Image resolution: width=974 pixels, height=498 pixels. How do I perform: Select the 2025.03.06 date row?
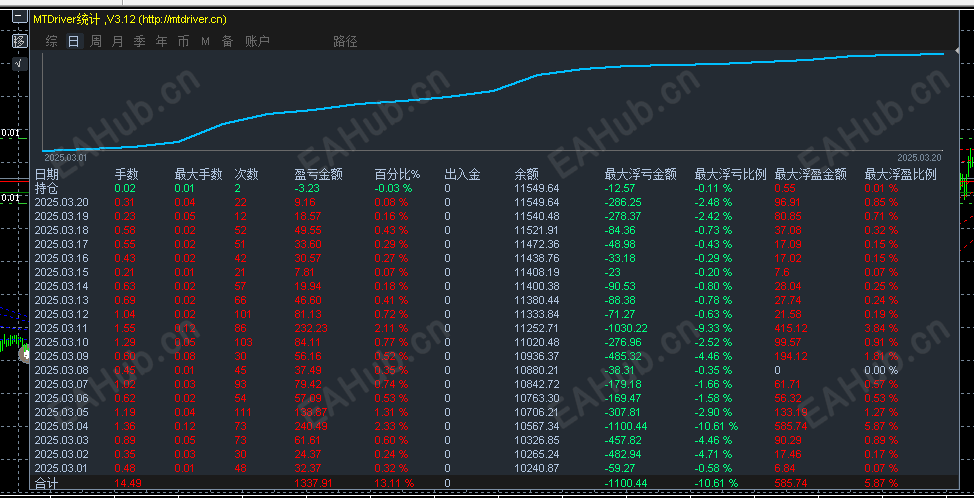(61, 398)
